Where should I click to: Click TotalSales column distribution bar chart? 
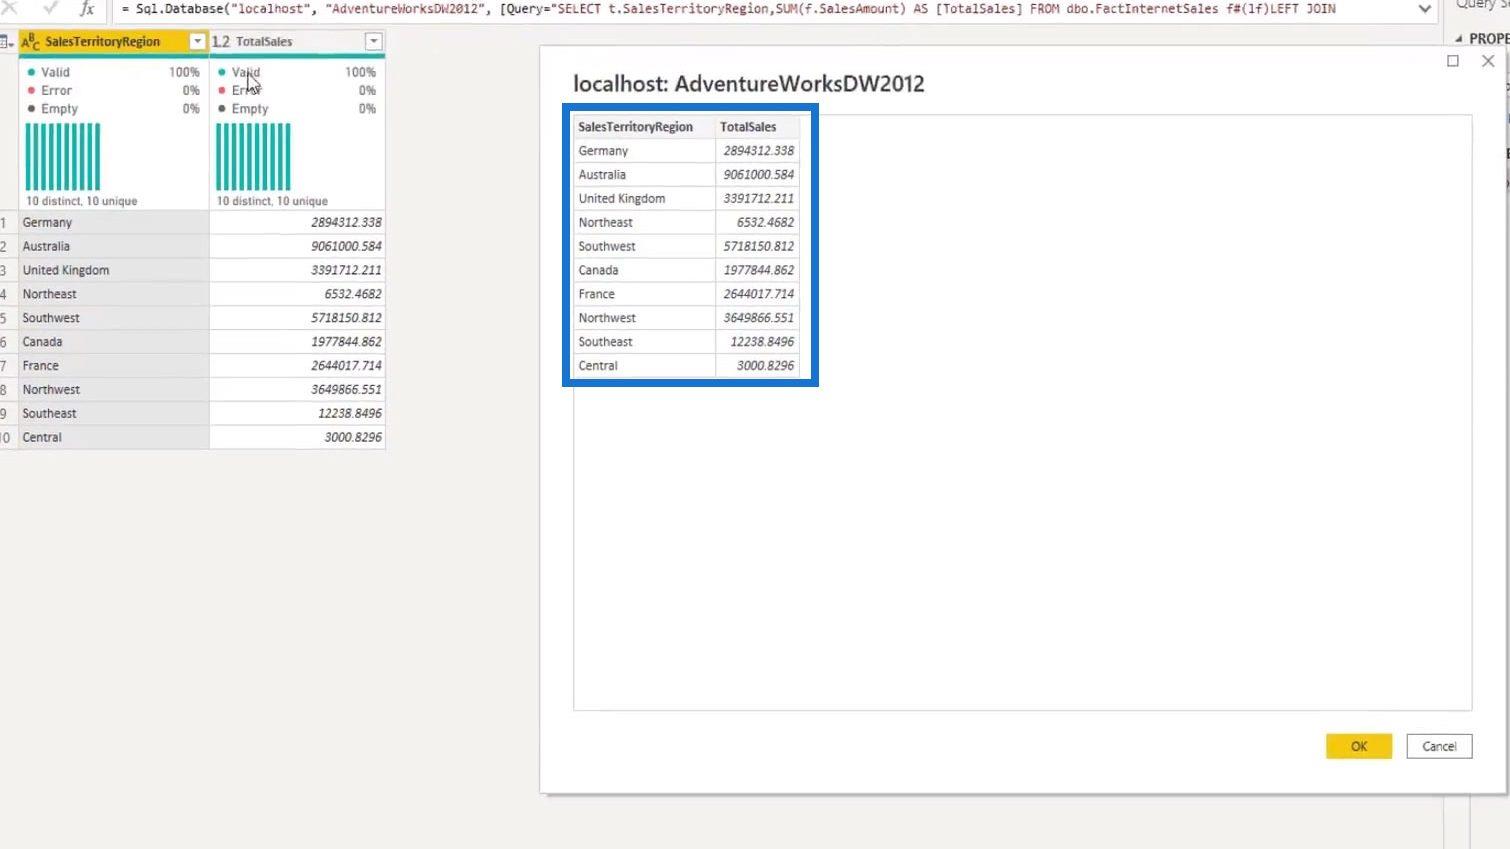point(253,157)
